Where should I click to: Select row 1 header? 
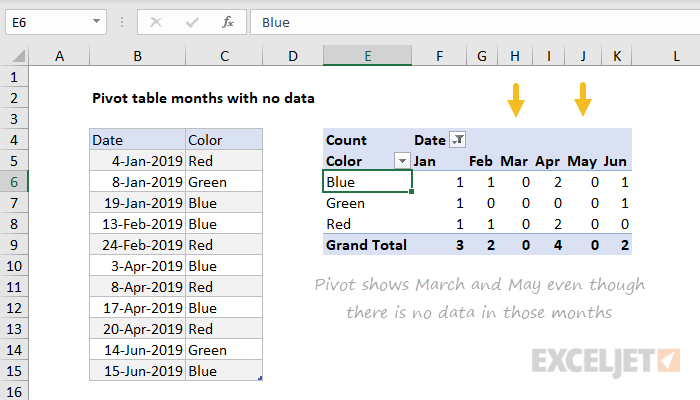[14, 77]
